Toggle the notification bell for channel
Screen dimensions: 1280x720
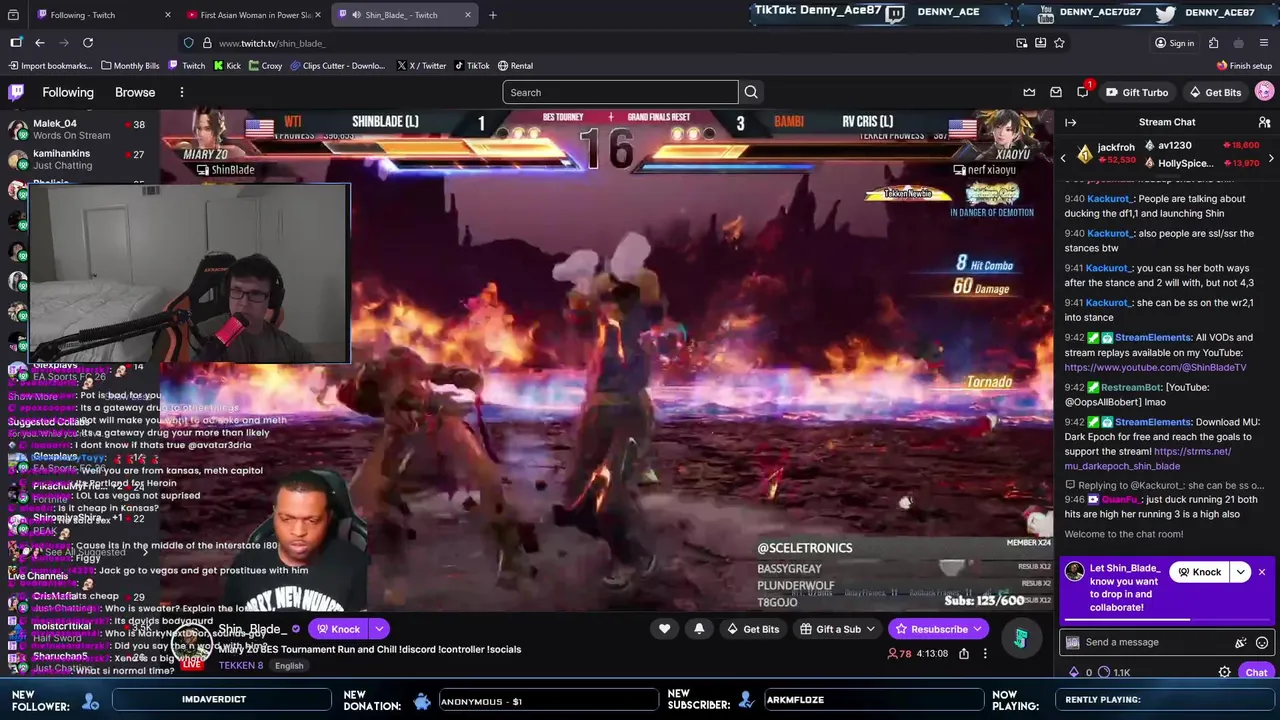699,629
